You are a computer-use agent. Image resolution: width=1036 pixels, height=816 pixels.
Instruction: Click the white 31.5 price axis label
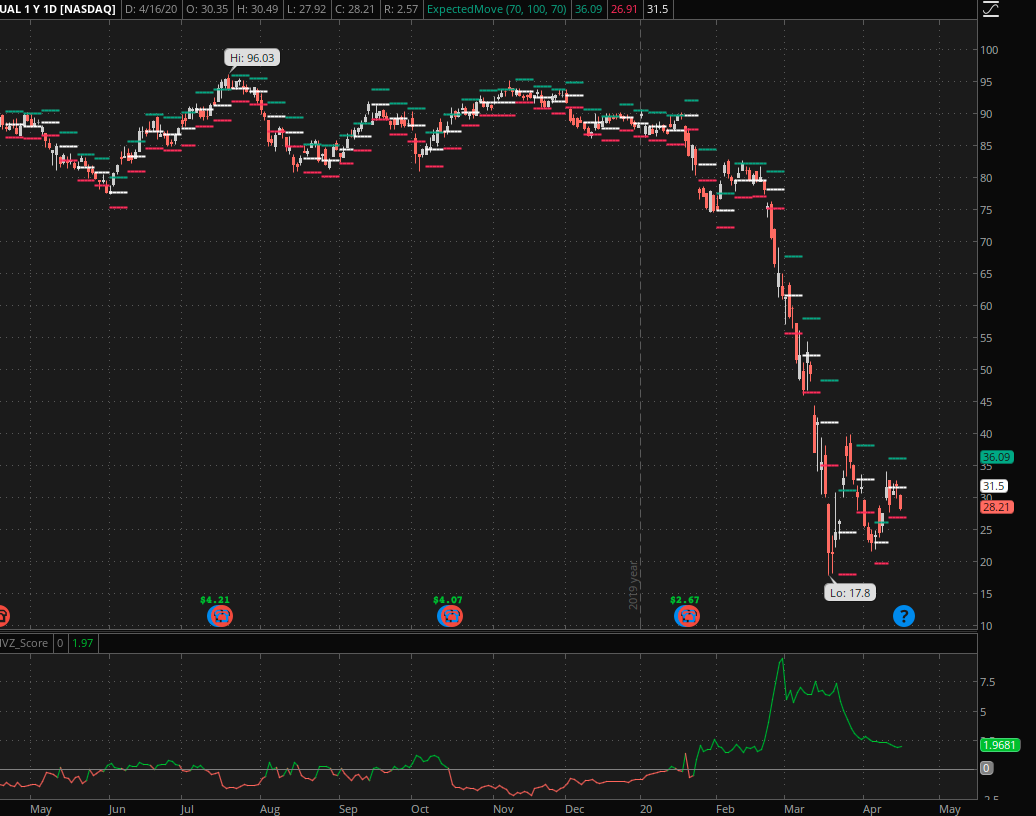click(x=993, y=485)
